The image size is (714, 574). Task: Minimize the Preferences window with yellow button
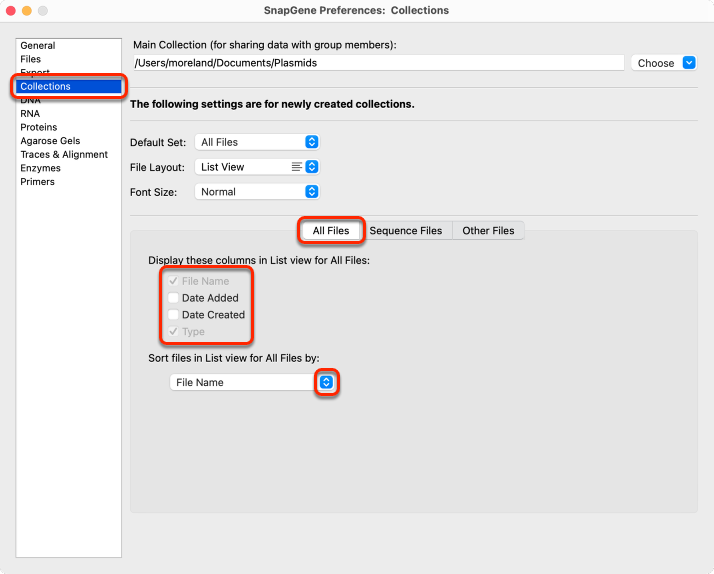pyautogui.click(x=27, y=10)
